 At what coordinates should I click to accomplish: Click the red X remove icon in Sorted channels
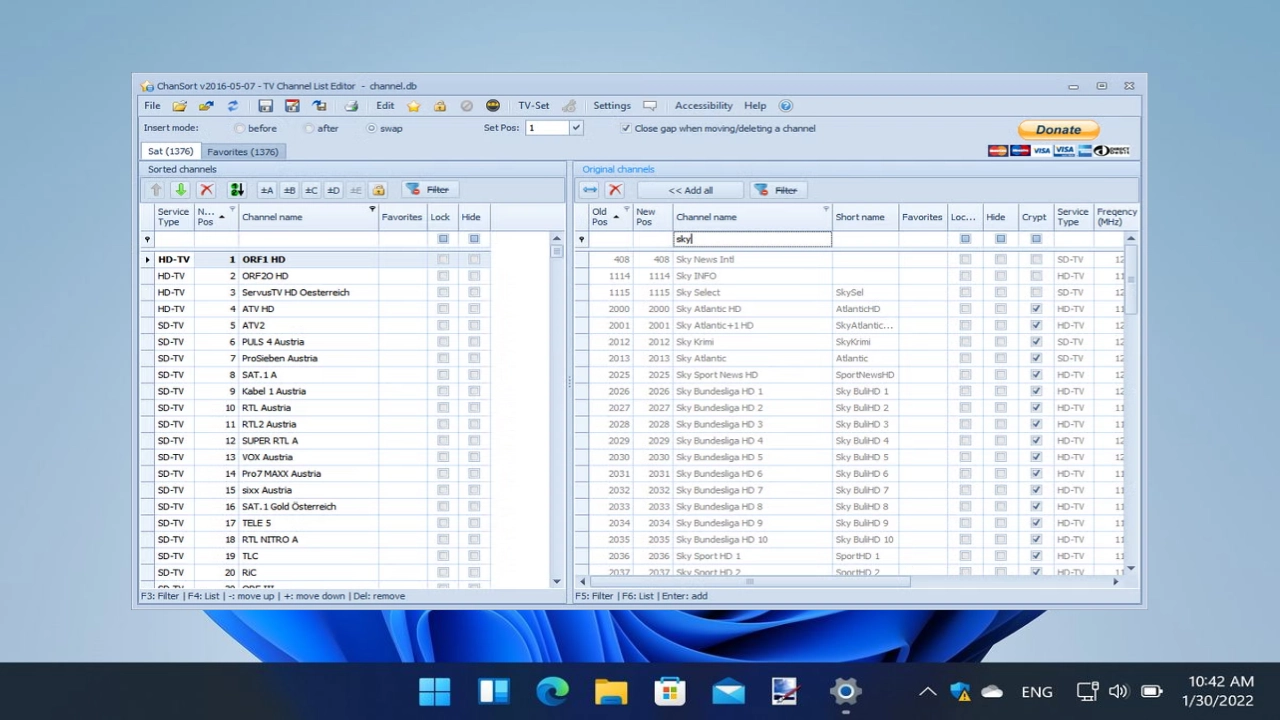point(206,190)
